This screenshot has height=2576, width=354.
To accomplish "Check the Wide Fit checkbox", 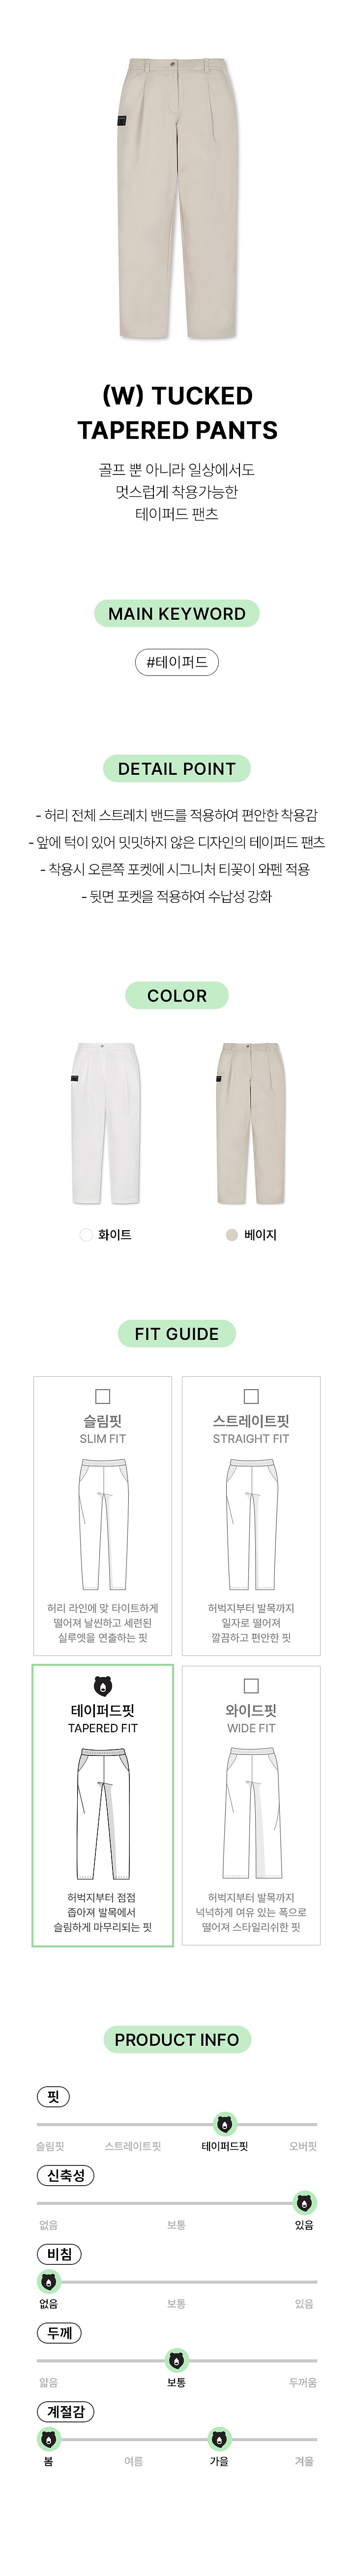I will point(251,1686).
